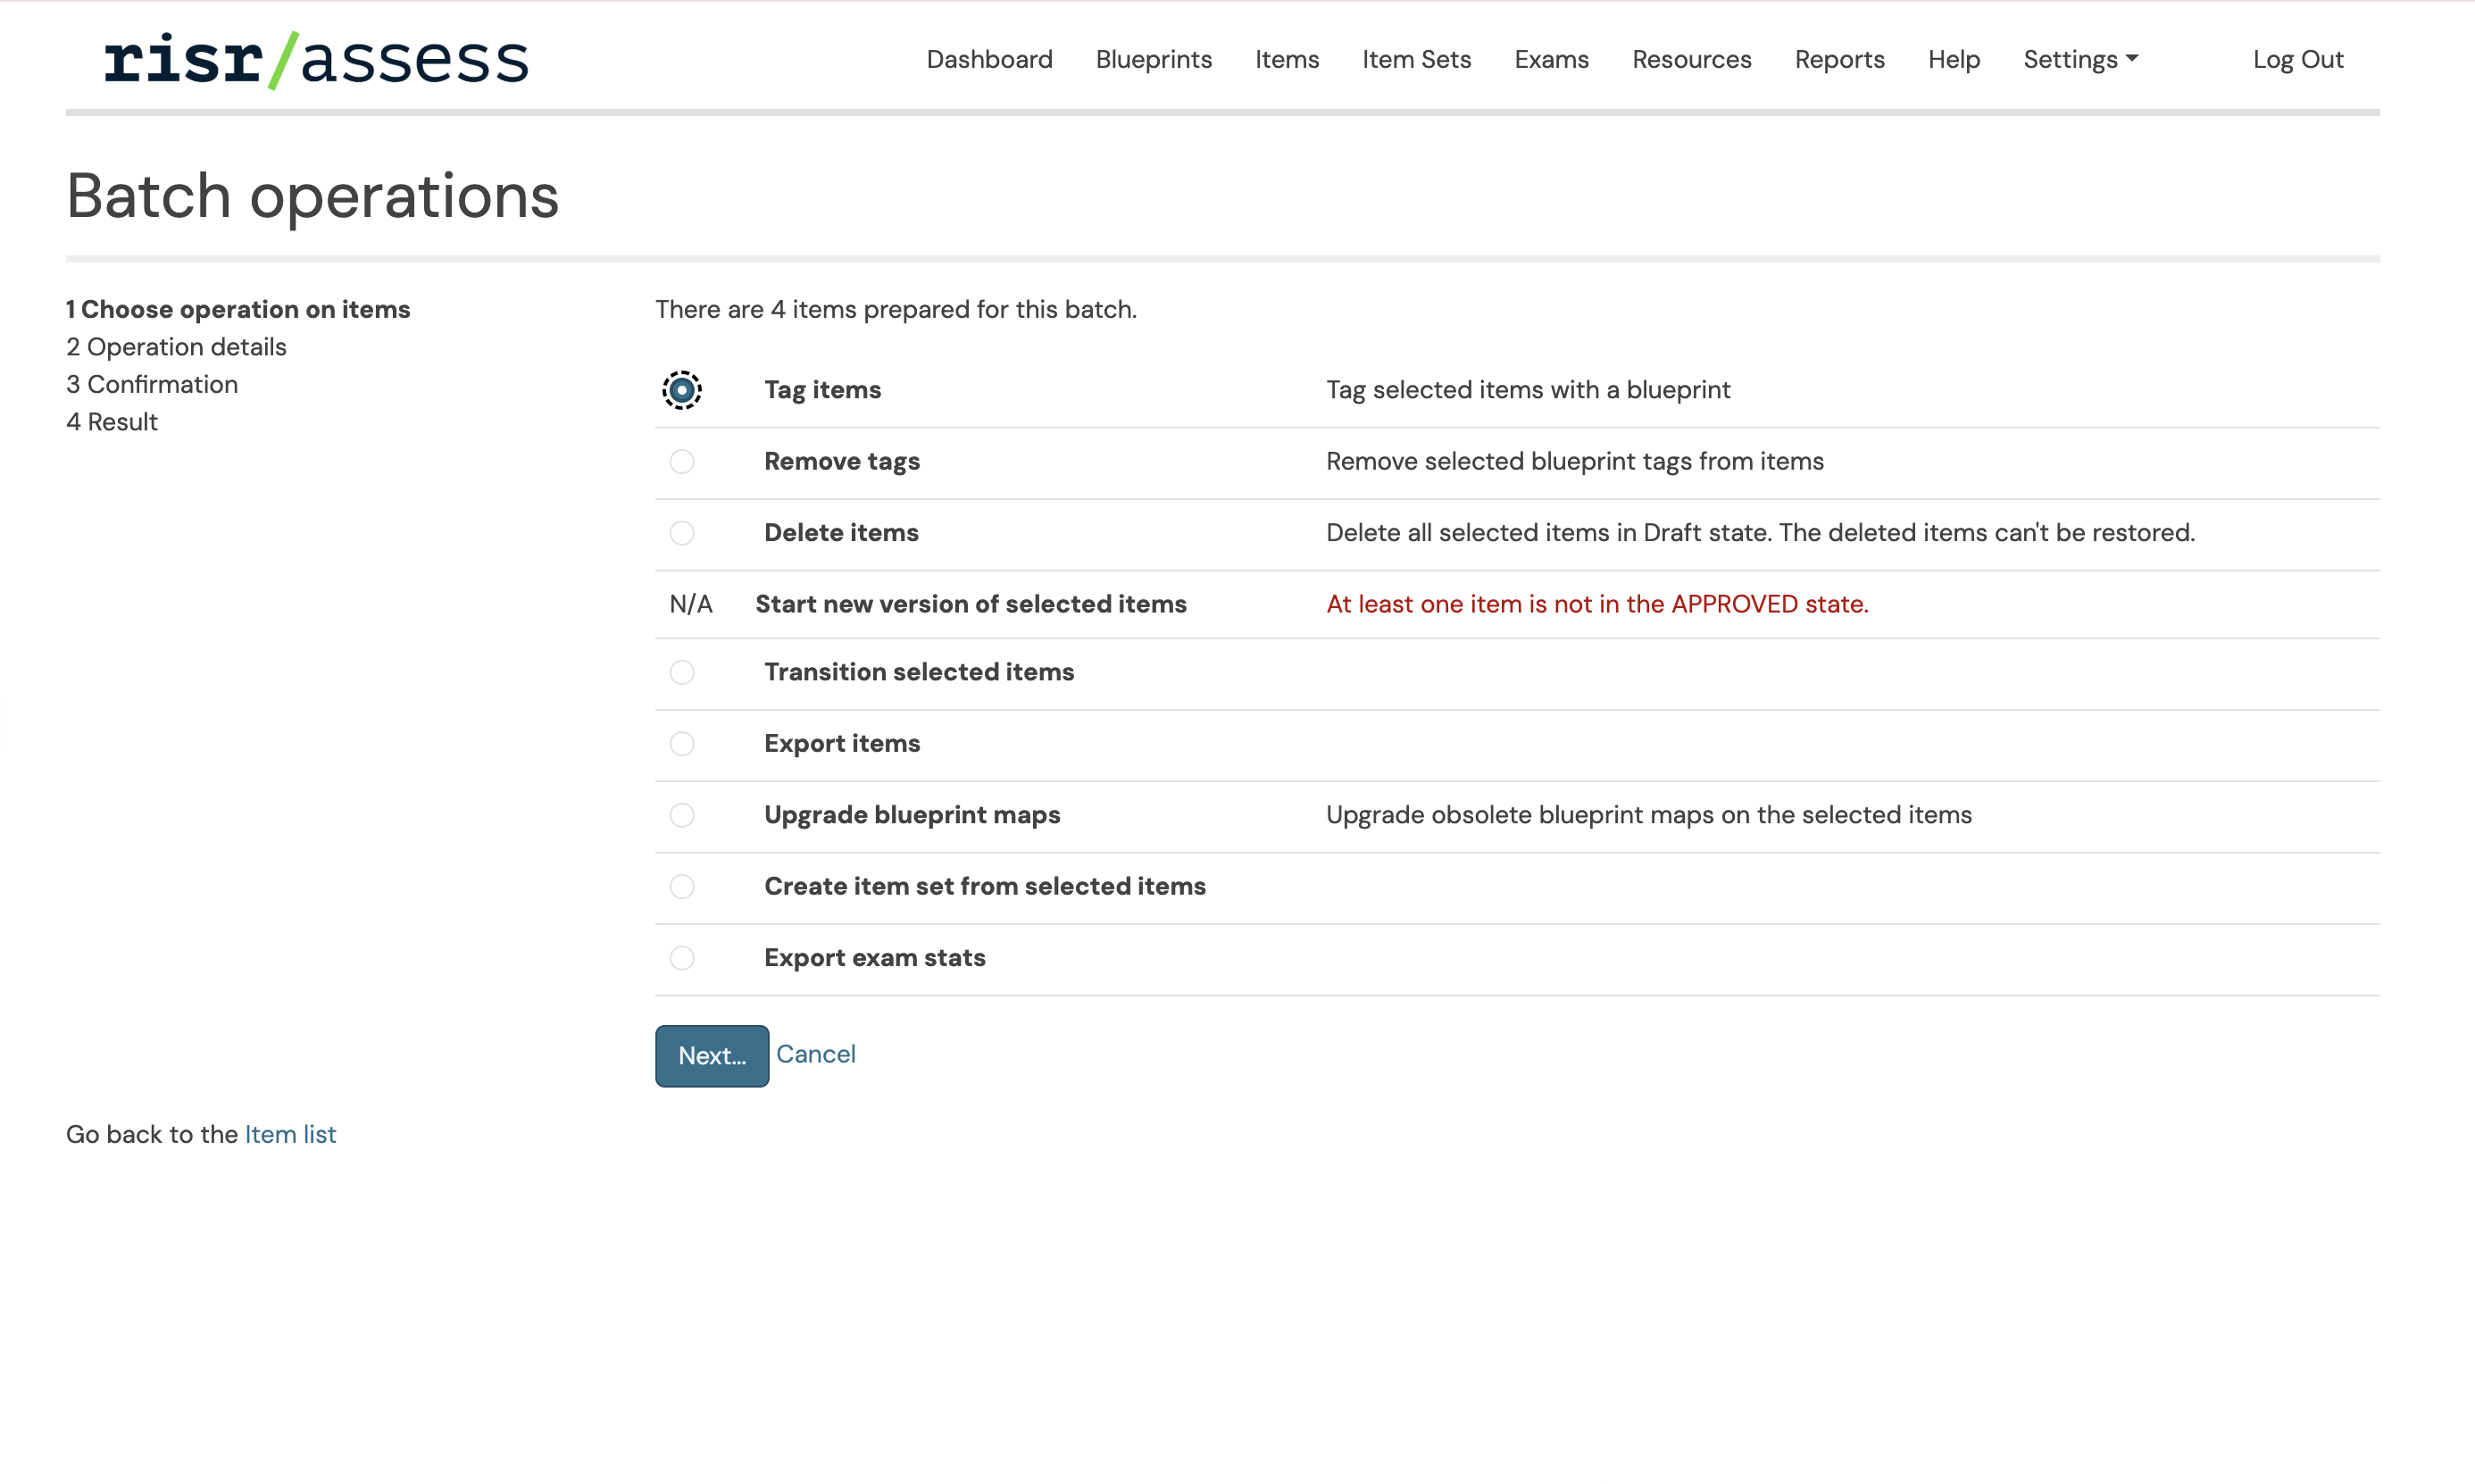Click 'Upgrade obsolete blueprint maps' description text
The height and width of the screenshot is (1484, 2475).
1649,815
